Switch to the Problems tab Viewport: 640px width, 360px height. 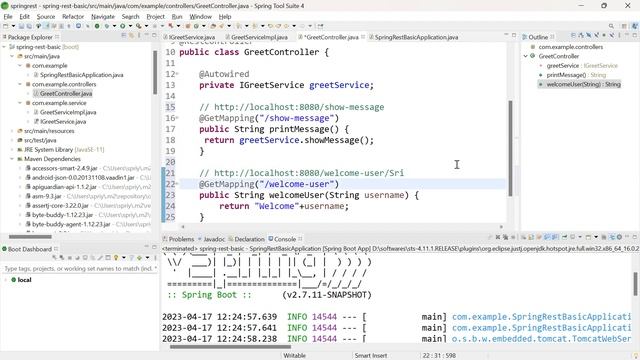(178, 239)
